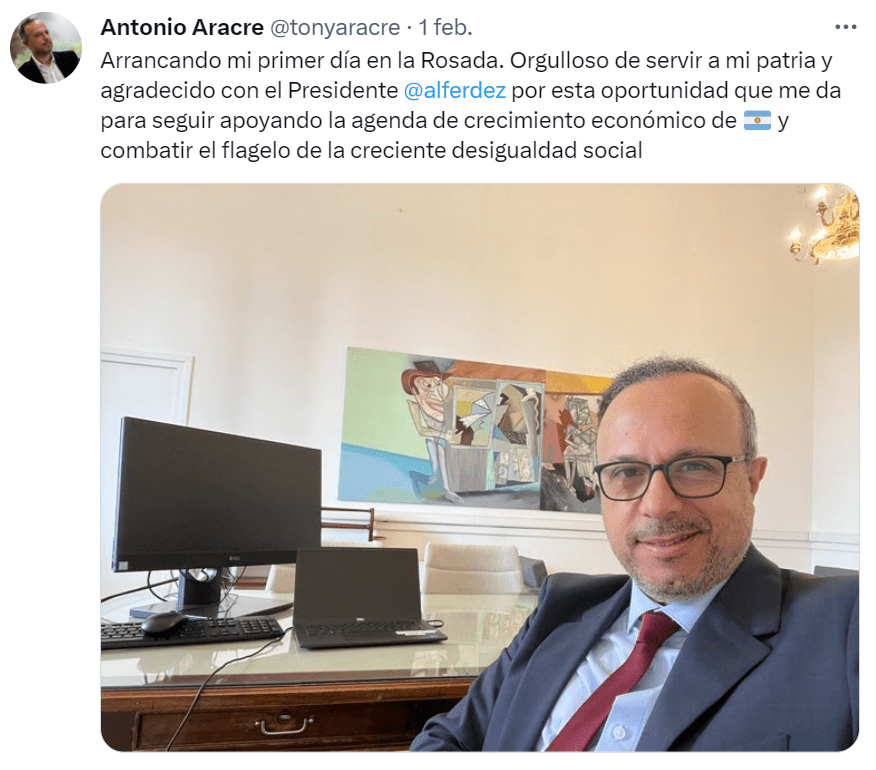Click the man's black glasses
This screenshot has height=770, width=876.
pyautogui.click(x=670, y=477)
